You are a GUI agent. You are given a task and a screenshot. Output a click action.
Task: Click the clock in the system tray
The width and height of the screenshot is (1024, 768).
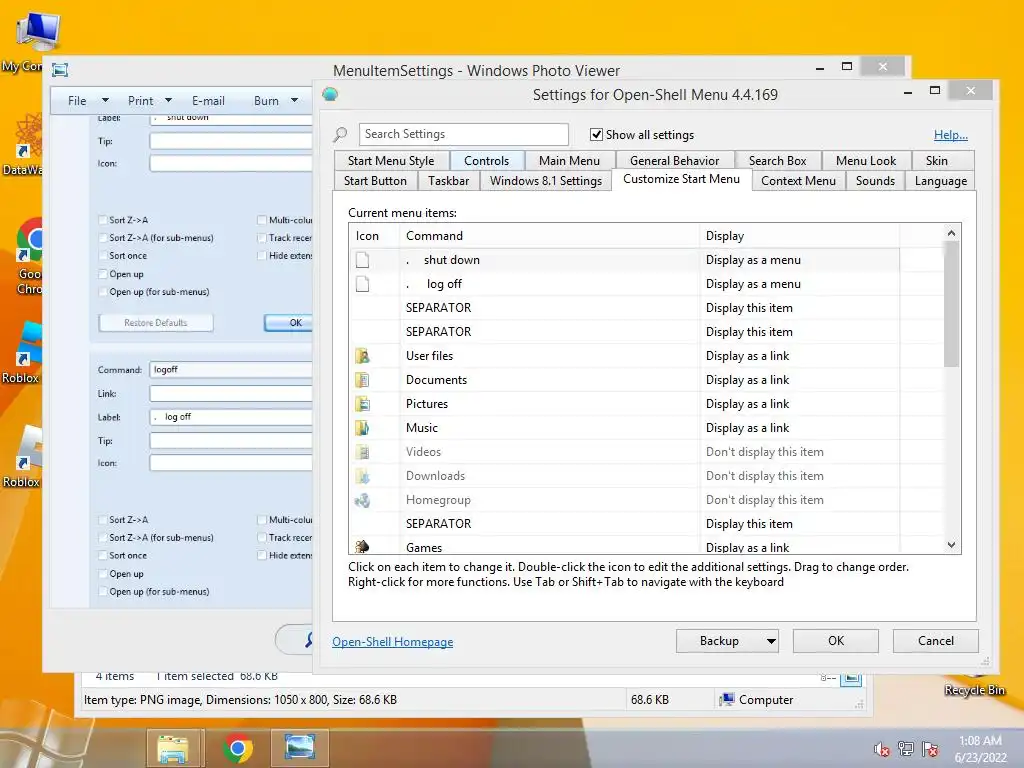(x=981, y=749)
